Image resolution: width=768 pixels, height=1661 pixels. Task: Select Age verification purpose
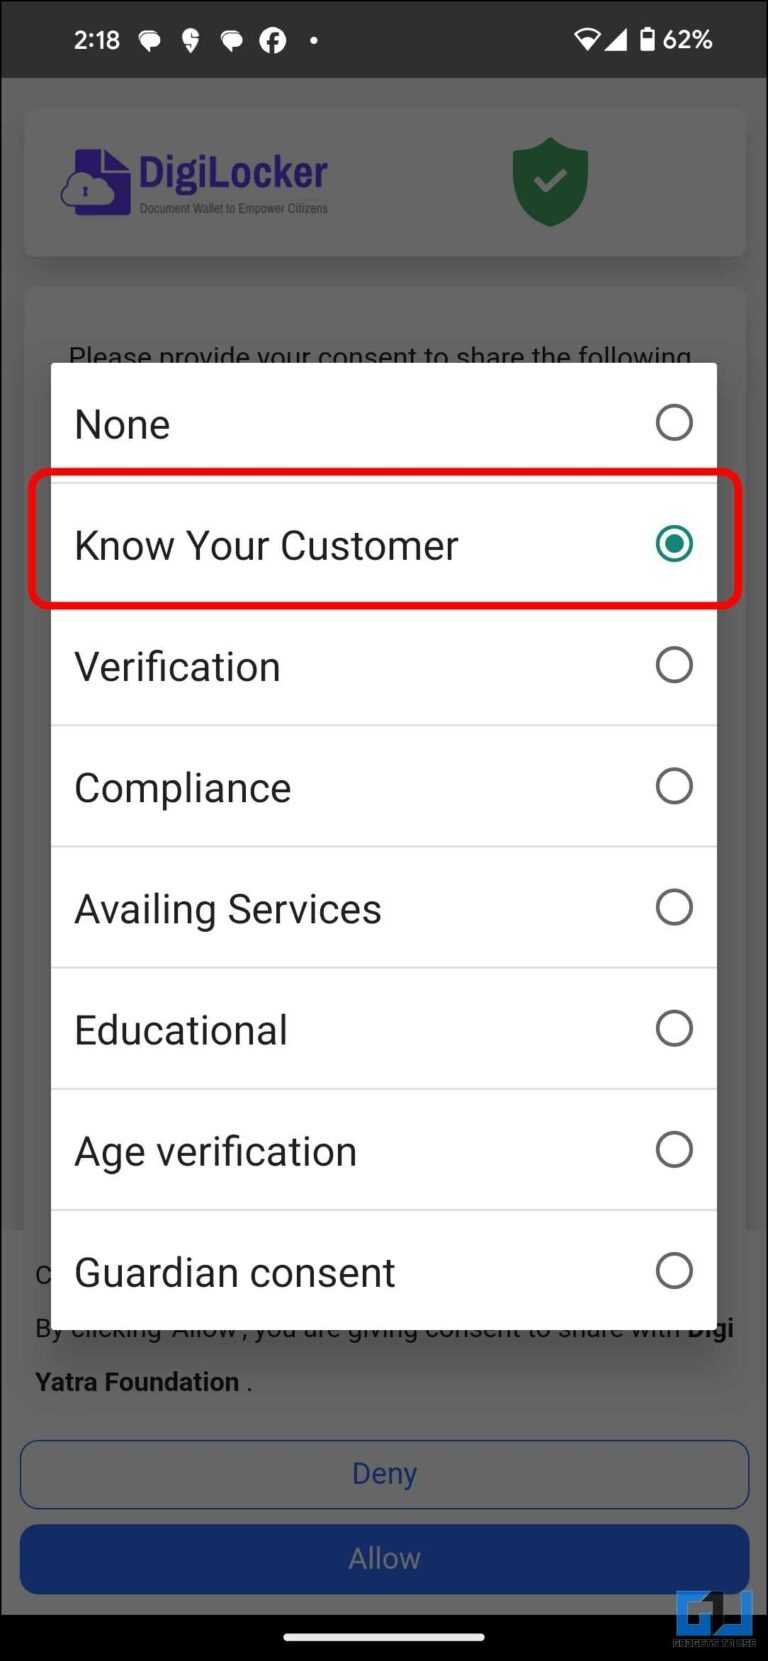384,1149
